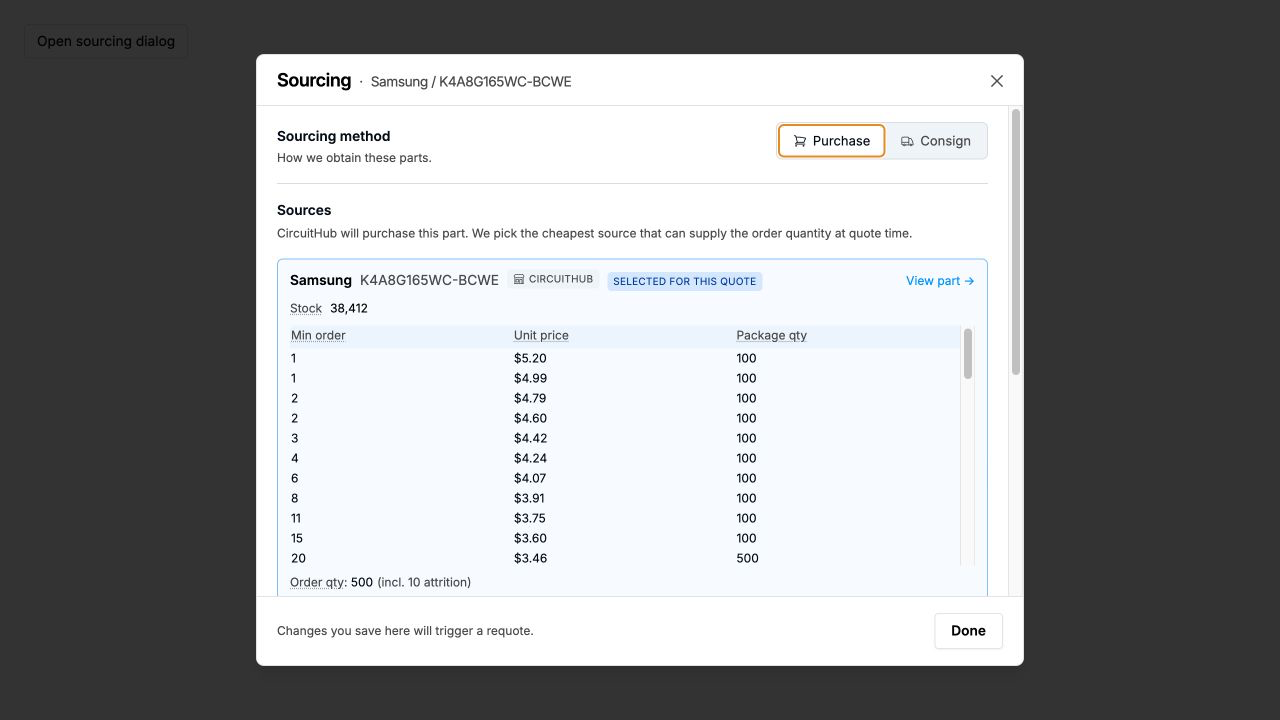Select the $3.91 unit price

click(530, 498)
